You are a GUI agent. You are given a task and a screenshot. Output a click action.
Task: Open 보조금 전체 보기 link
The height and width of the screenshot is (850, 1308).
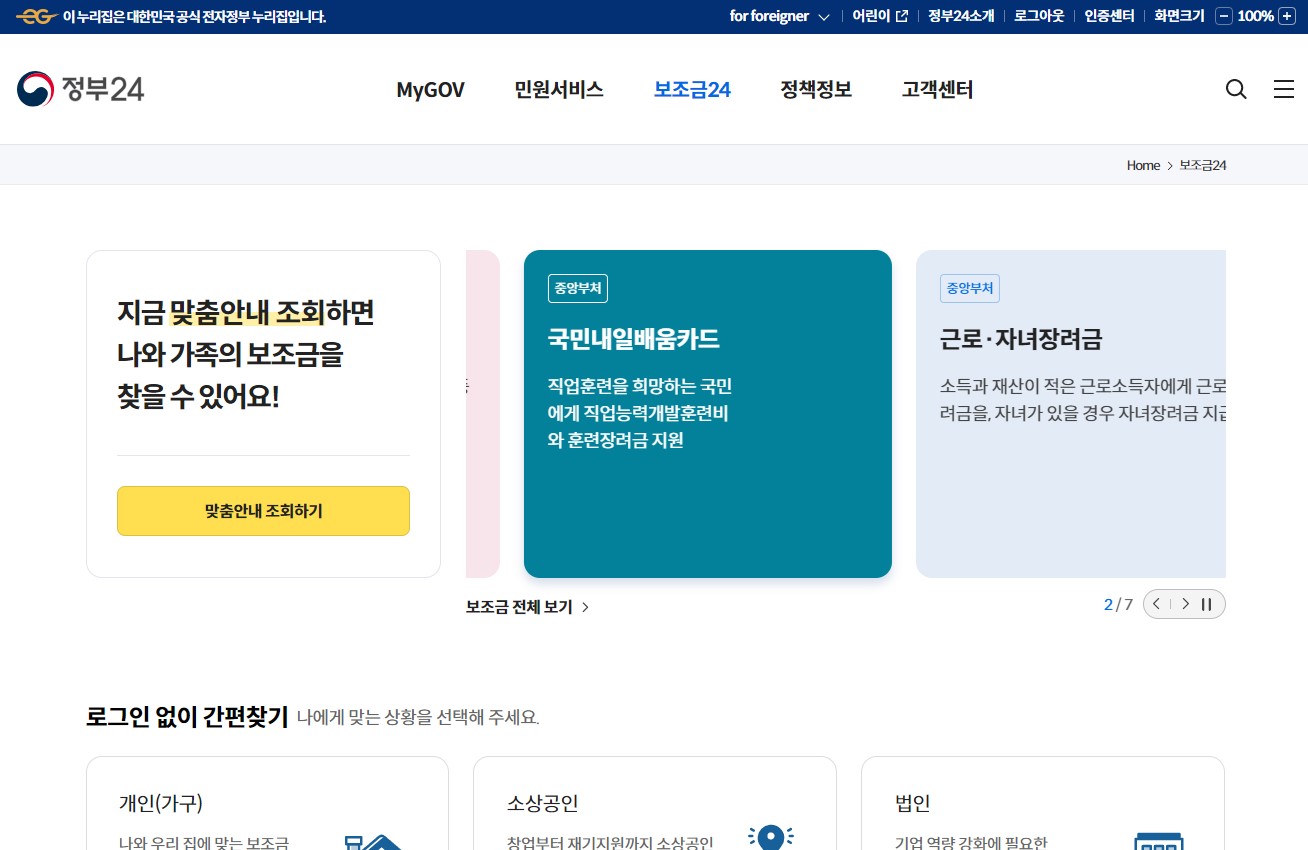point(527,607)
